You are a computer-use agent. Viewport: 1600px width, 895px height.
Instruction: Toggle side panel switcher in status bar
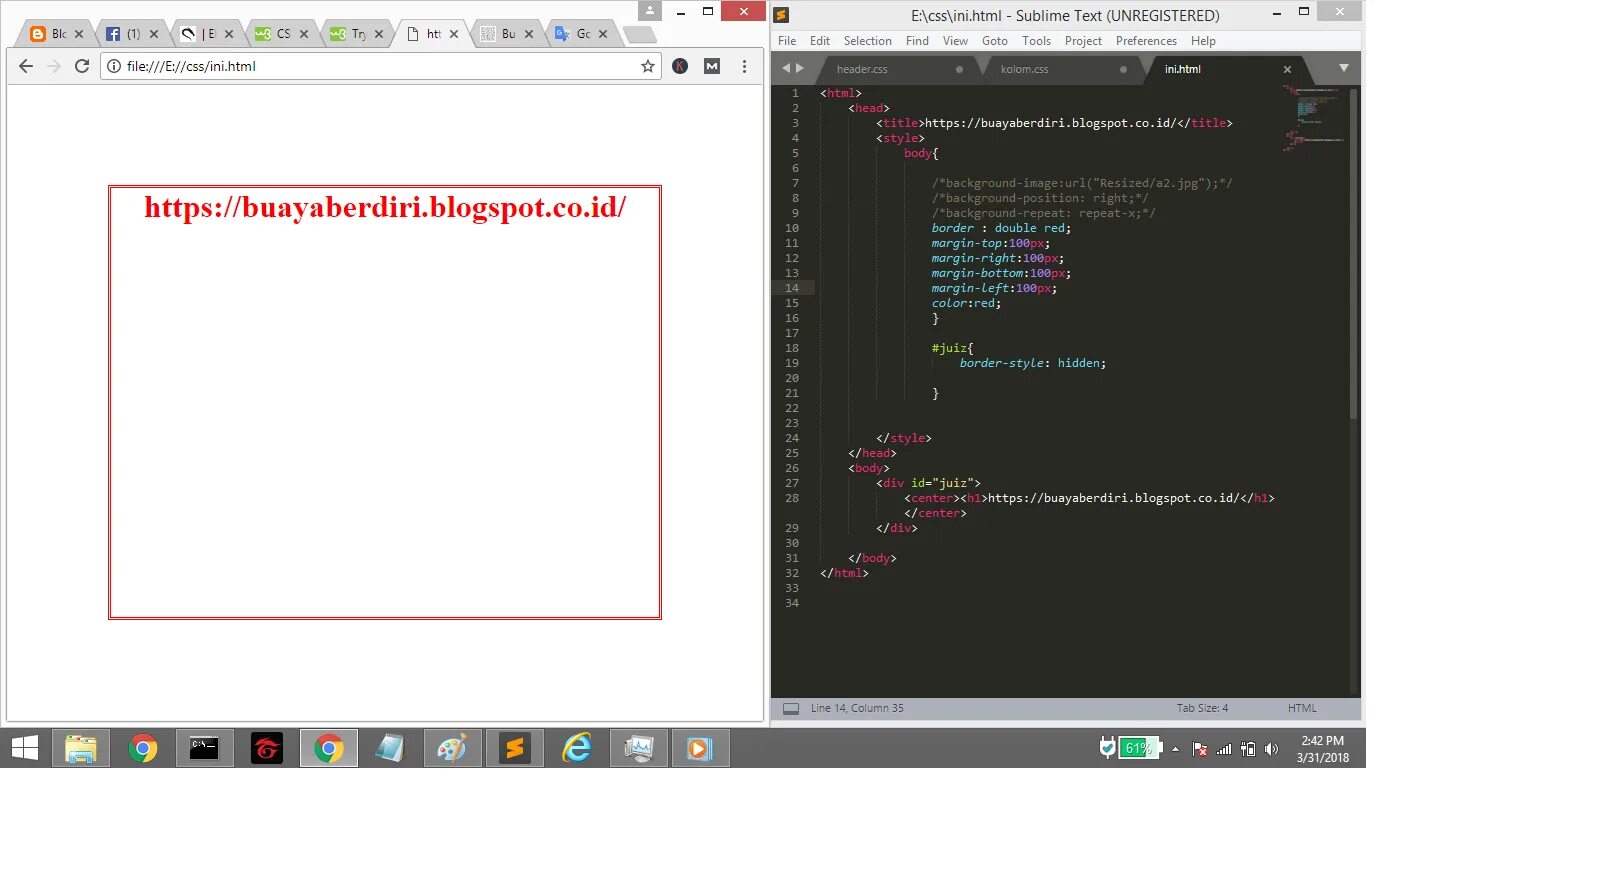pyautogui.click(x=791, y=708)
